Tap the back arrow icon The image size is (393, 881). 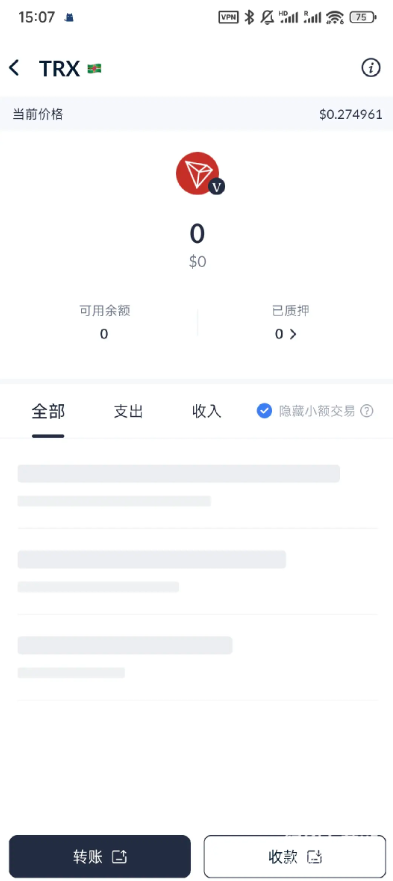pyautogui.click(x=14, y=68)
